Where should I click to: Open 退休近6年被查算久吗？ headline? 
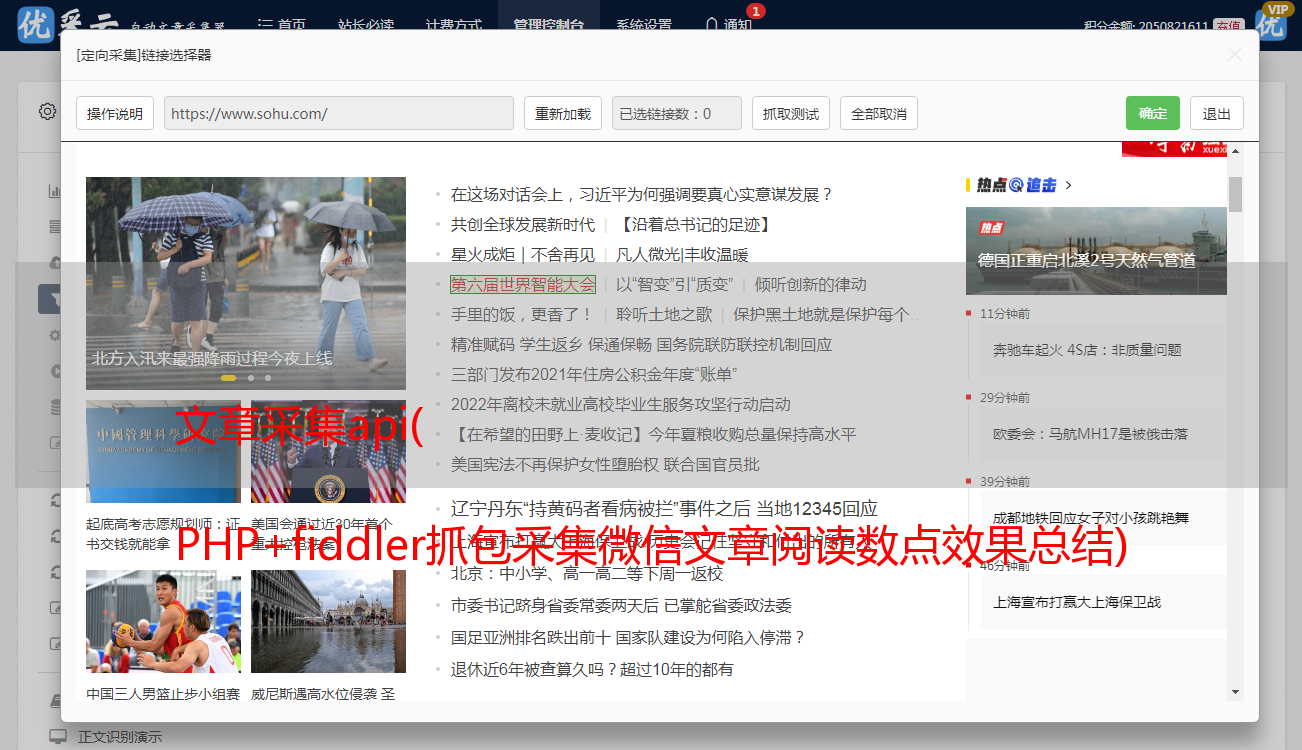point(592,669)
